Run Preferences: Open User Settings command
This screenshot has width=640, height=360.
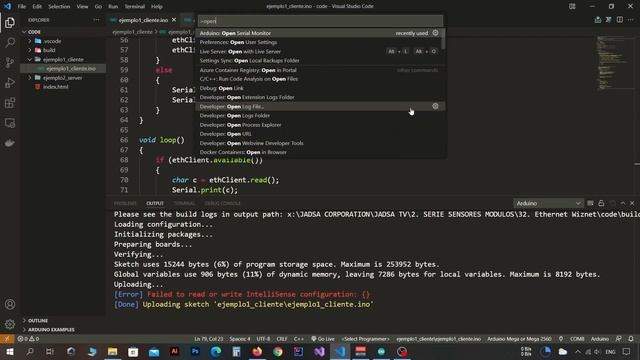coord(319,42)
